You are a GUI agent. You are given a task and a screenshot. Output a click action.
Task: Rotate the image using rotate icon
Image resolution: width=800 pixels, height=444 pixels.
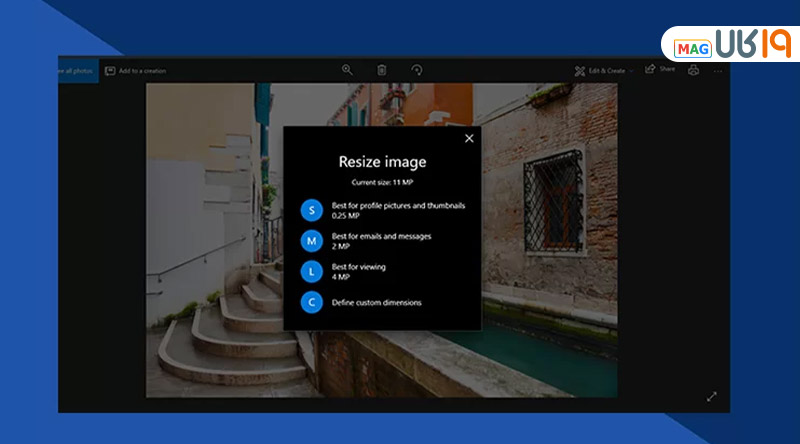417,70
